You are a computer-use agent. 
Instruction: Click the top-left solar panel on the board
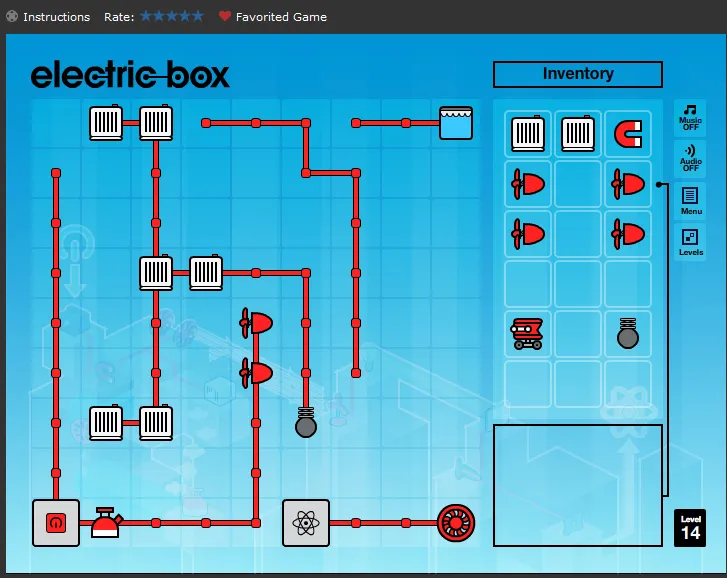pyautogui.click(x=106, y=122)
